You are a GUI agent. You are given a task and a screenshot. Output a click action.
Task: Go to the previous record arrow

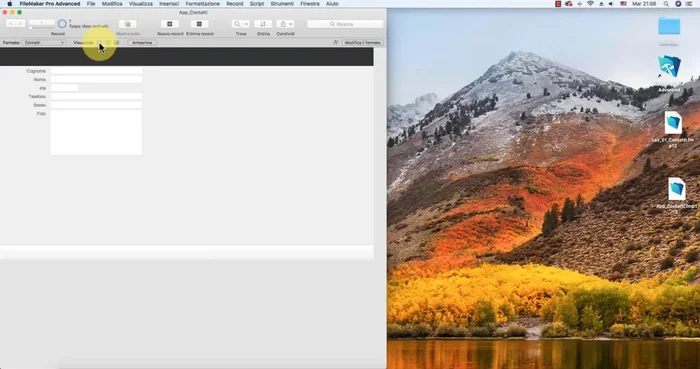click(11, 23)
